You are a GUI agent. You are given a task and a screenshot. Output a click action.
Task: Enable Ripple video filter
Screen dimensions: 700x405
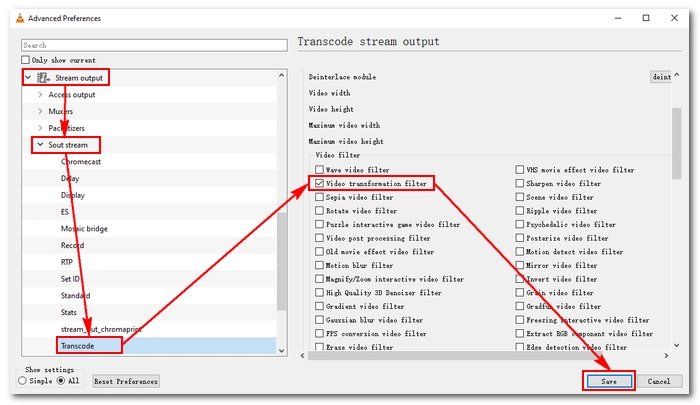click(520, 211)
